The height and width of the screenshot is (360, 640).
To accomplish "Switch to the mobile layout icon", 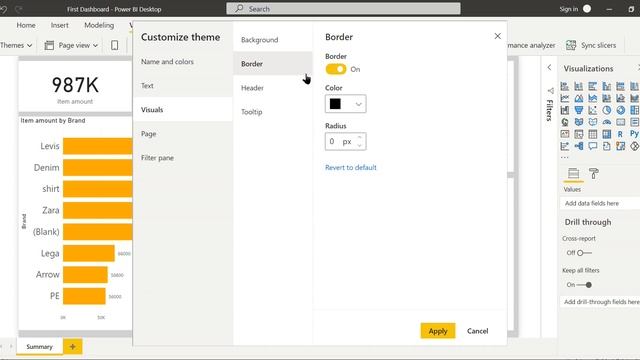I will [x=115, y=45].
